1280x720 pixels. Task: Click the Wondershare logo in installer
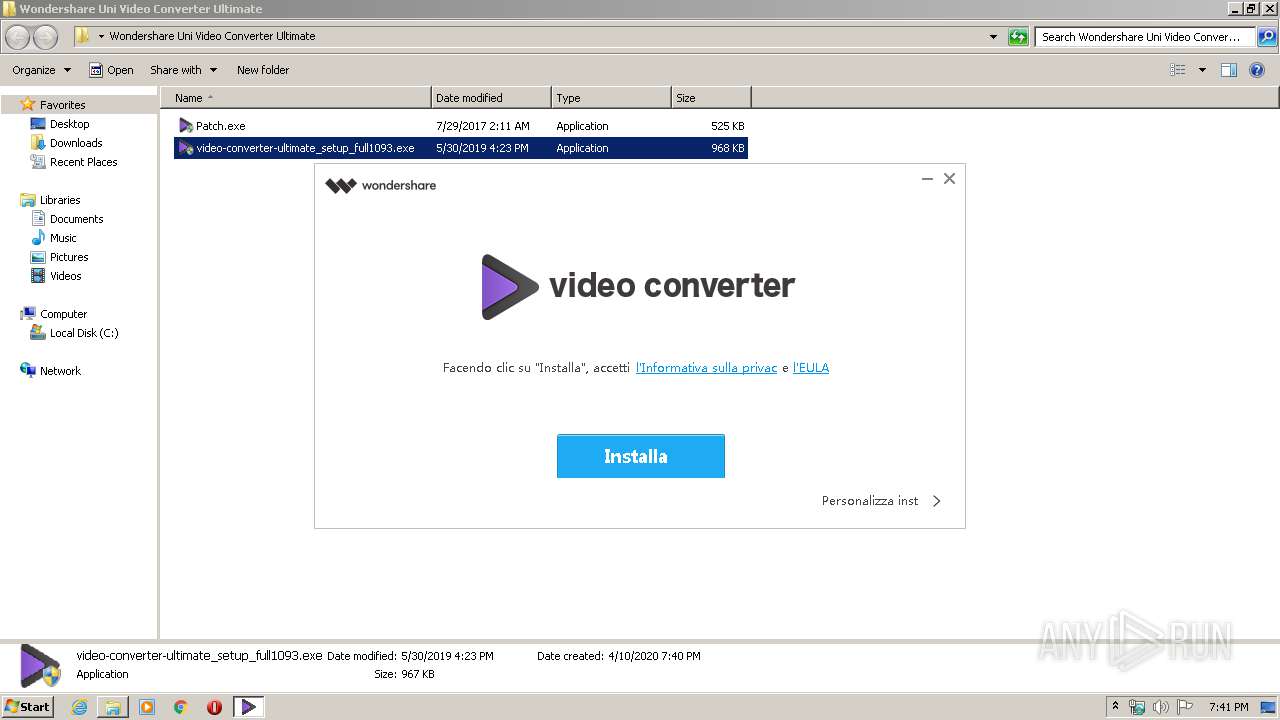[381, 185]
